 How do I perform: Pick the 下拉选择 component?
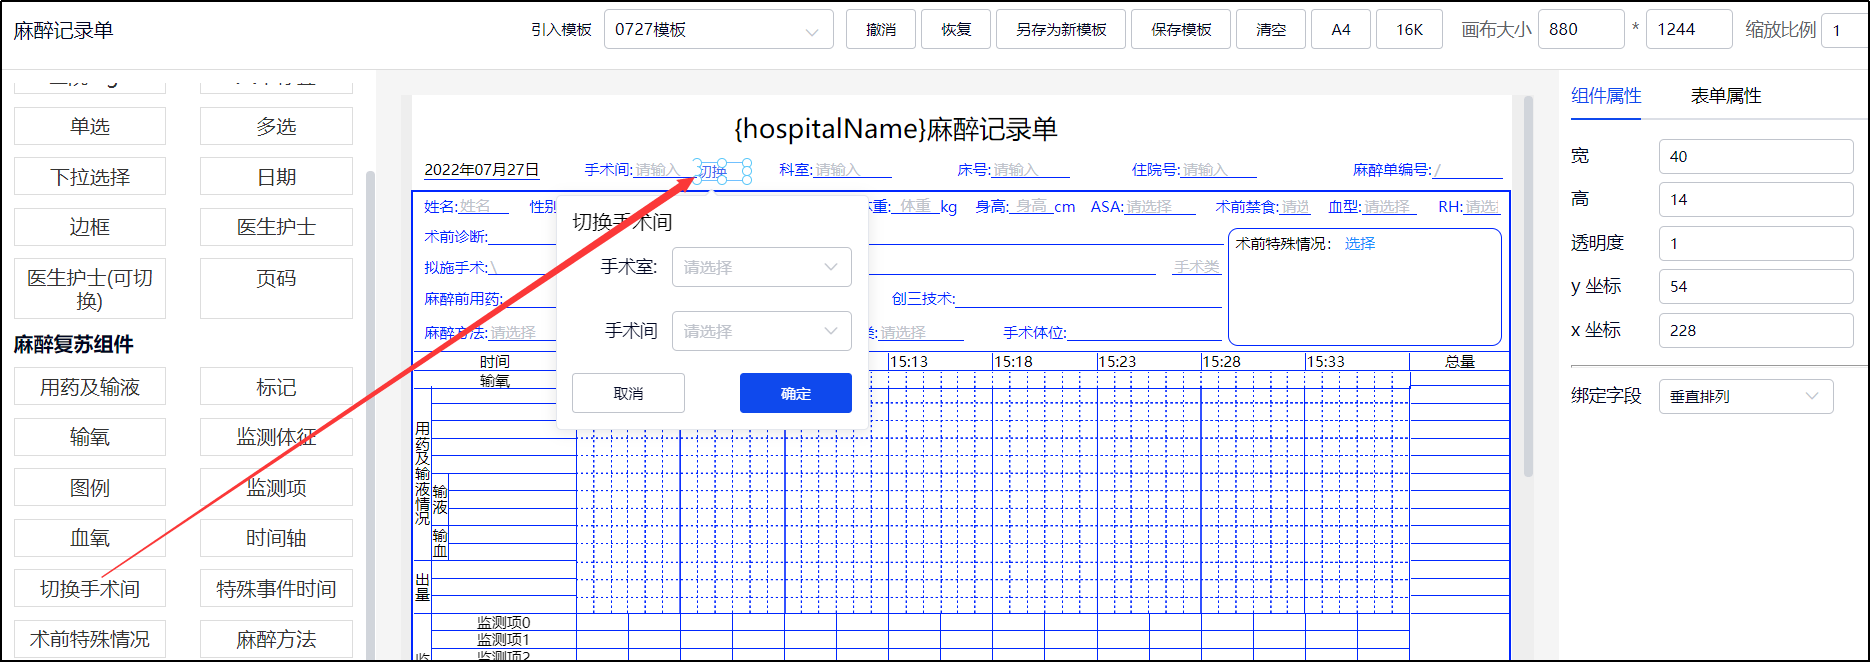pyautogui.click(x=90, y=177)
